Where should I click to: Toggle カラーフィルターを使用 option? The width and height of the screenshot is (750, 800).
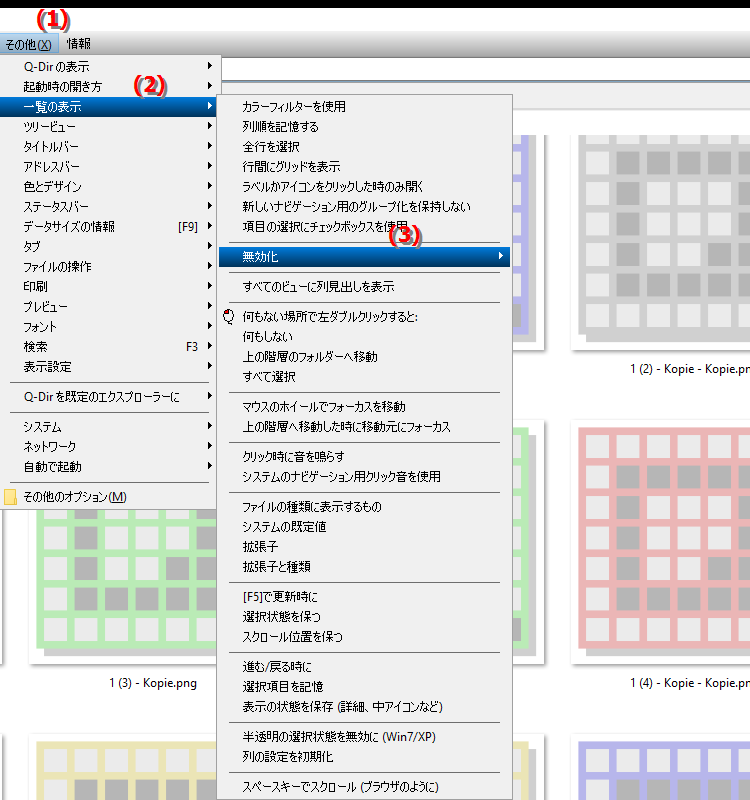tap(293, 107)
